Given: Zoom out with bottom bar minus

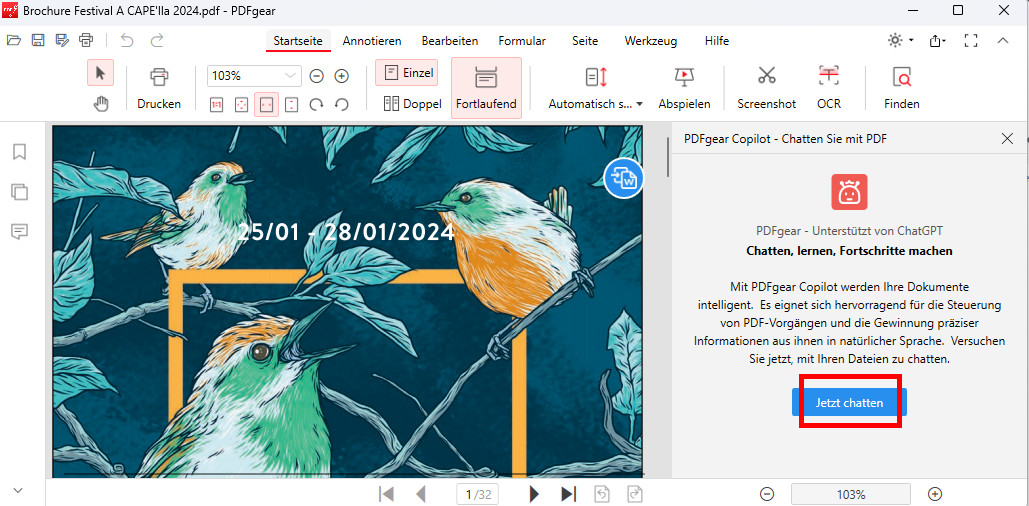Looking at the screenshot, I should pyautogui.click(x=766, y=494).
